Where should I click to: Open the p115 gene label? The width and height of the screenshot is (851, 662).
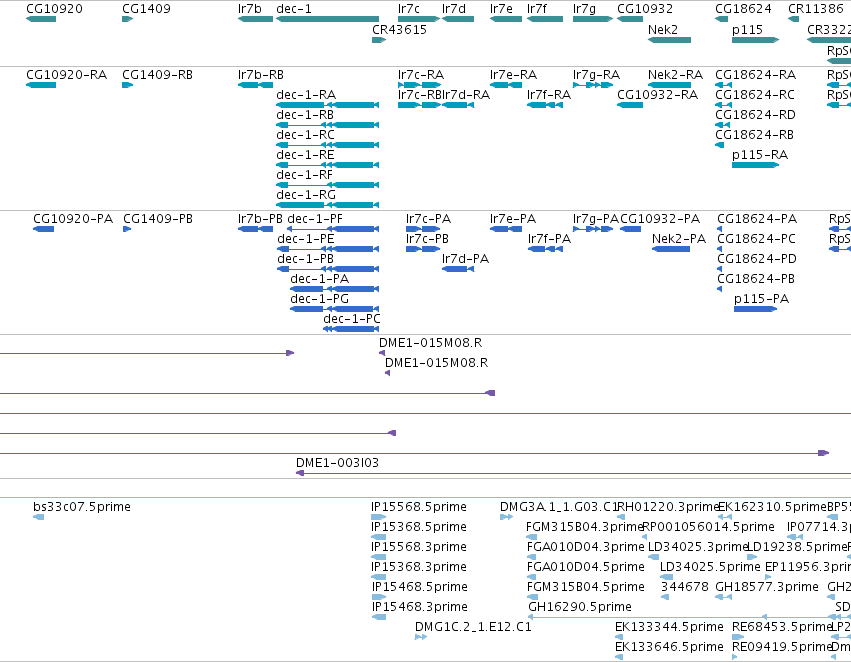[747, 29]
